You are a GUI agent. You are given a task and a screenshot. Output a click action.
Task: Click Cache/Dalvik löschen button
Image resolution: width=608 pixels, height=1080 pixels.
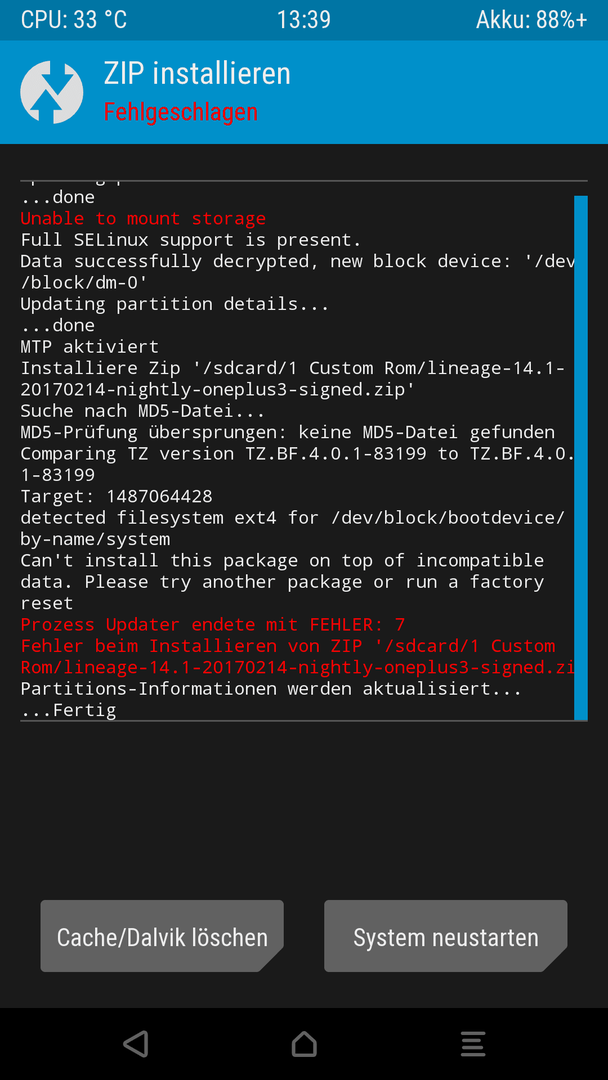click(162, 936)
